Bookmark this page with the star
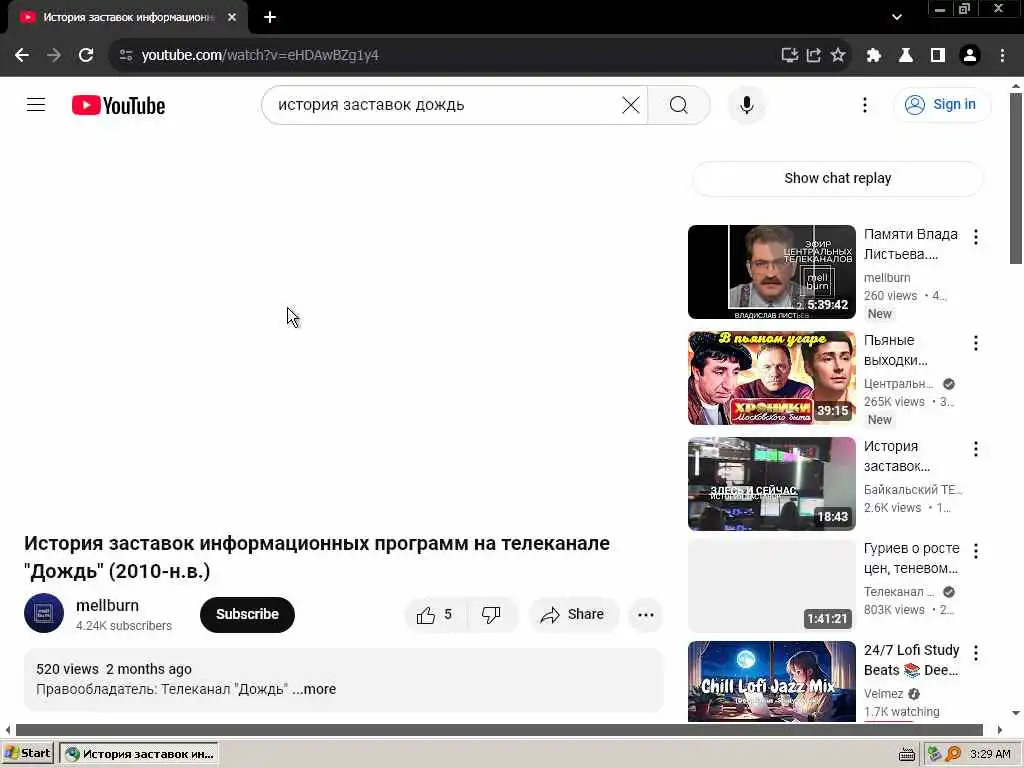 (838, 55)
